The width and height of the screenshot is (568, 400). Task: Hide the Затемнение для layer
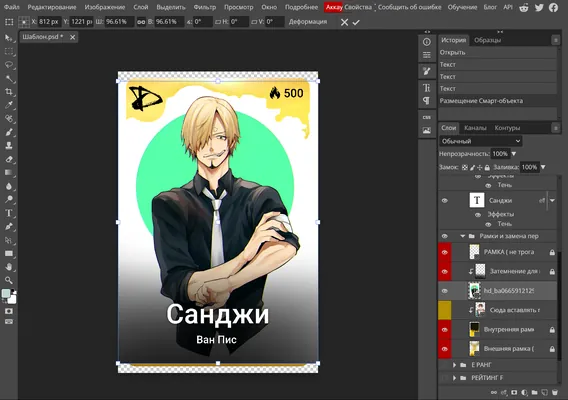click(x=444, y=271)
